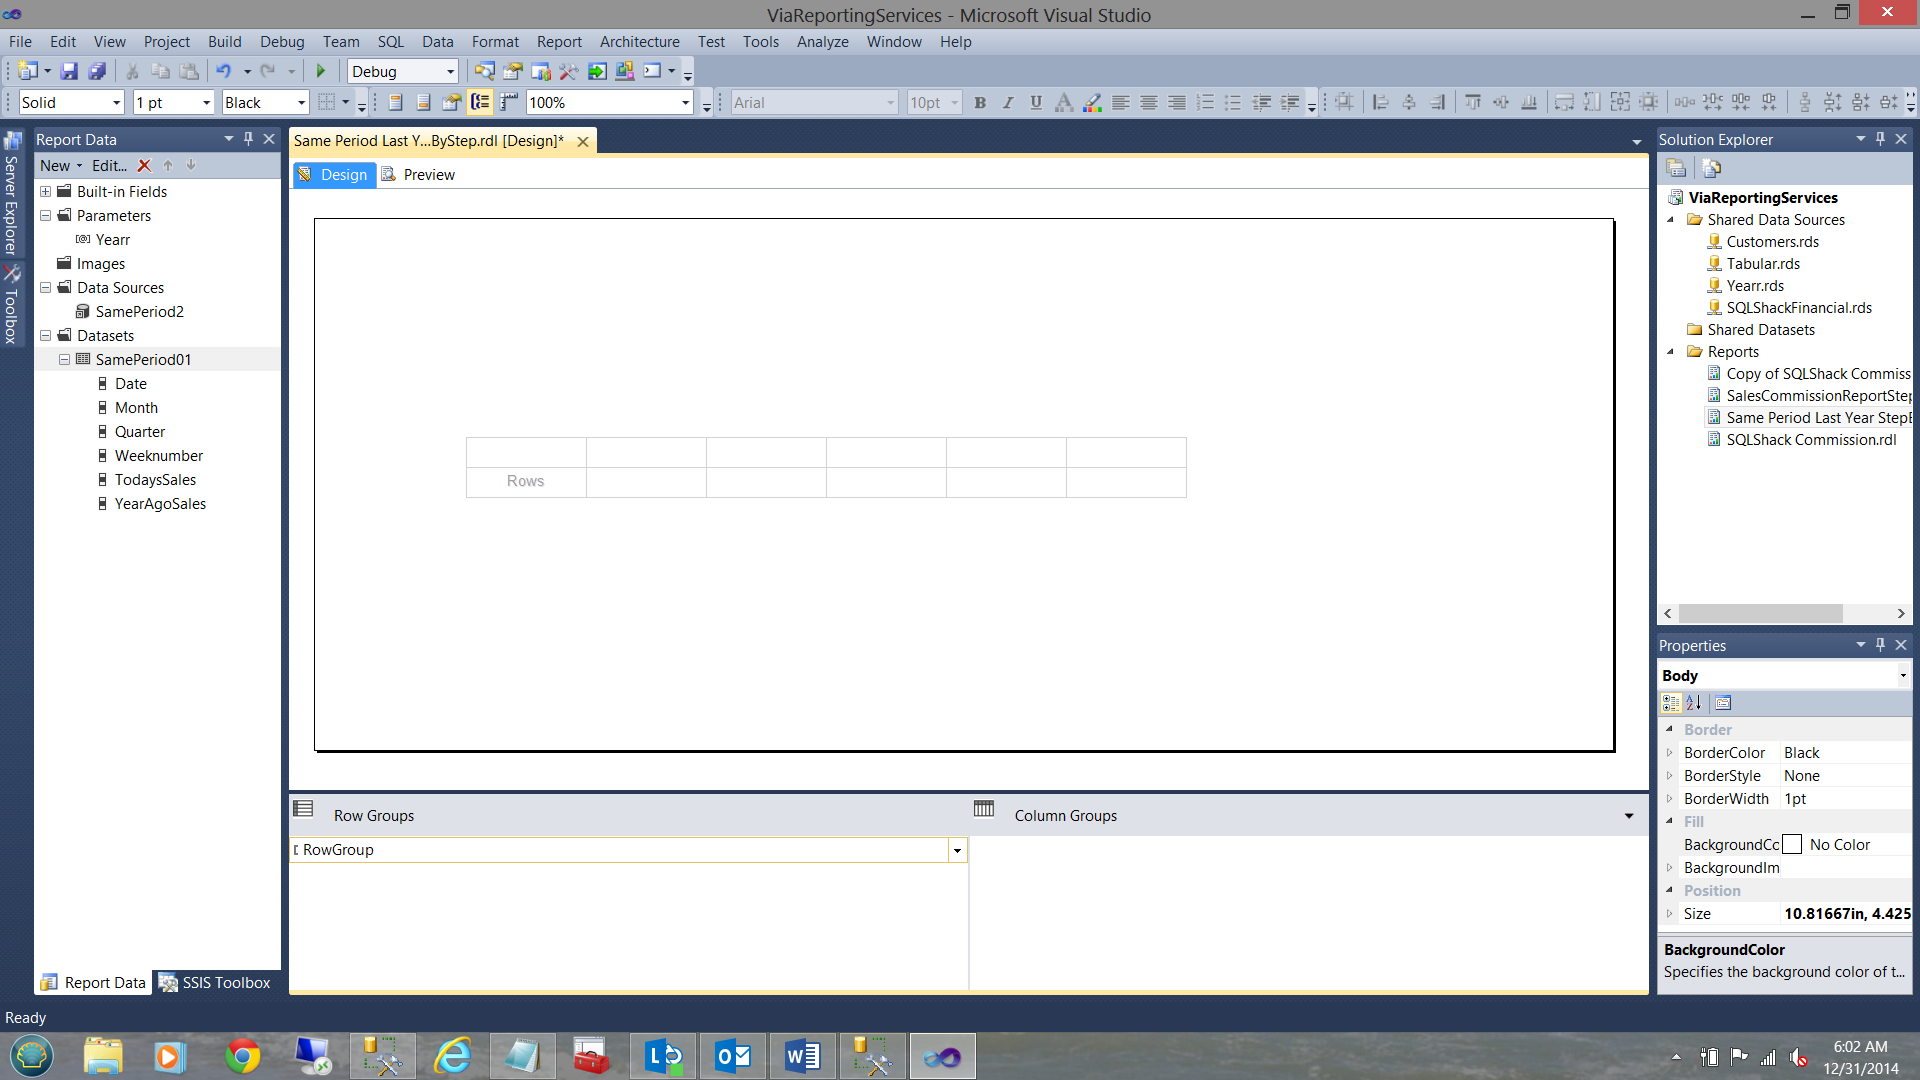This screenshot has height=1080, width=1920.
Task: Open the Debug configuration dropdown
Action: pos(450,71)
